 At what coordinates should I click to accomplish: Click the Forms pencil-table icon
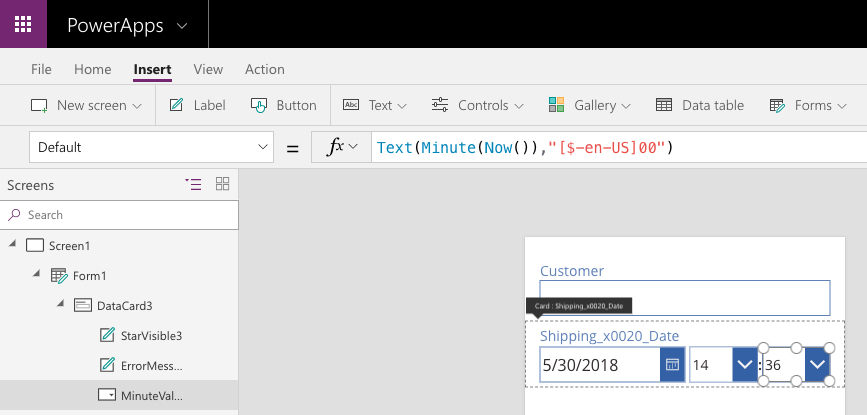coord(777,105)
